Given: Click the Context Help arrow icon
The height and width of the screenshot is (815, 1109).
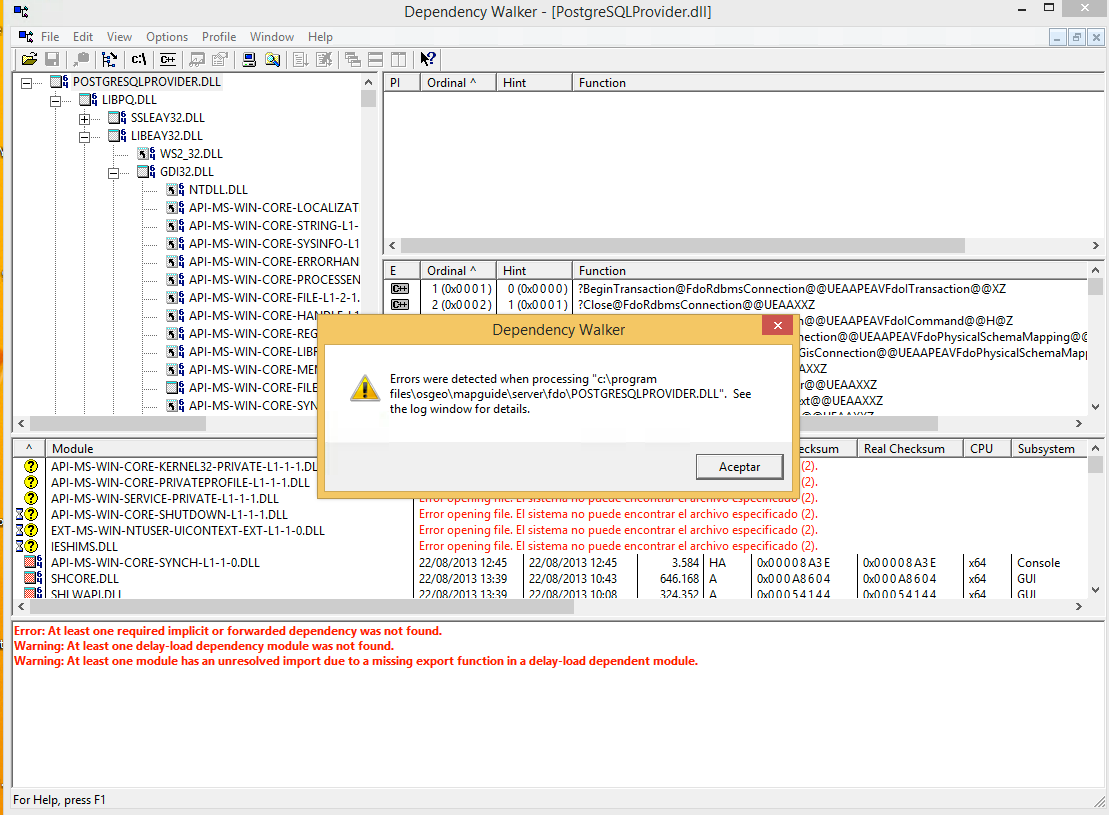Looking at the screenshot, I should tap(428, 59).
